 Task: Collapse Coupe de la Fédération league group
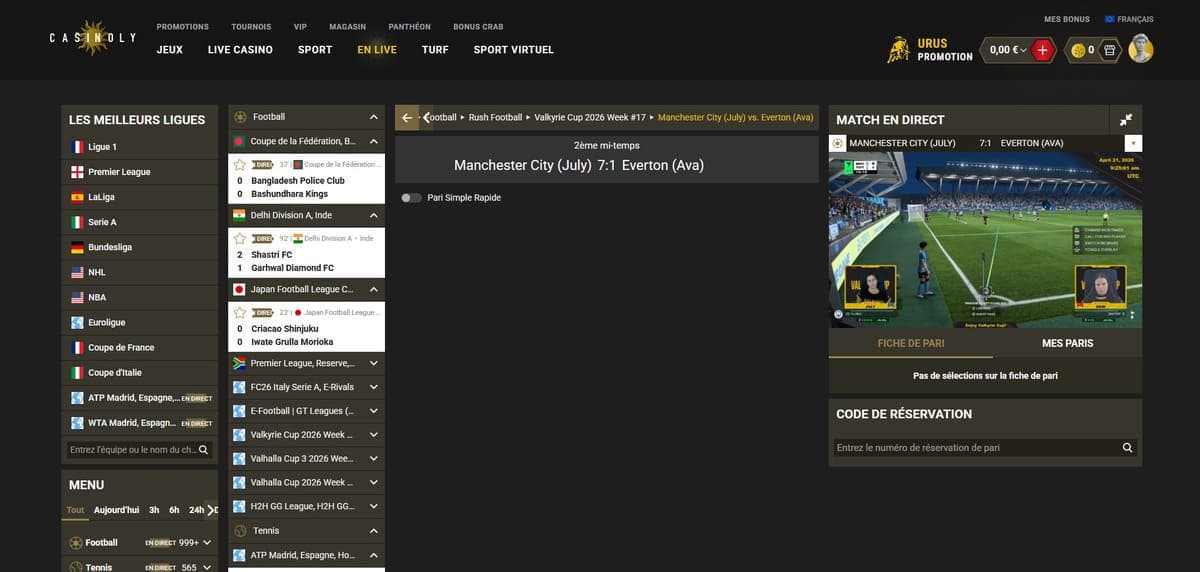click(374, 142)
